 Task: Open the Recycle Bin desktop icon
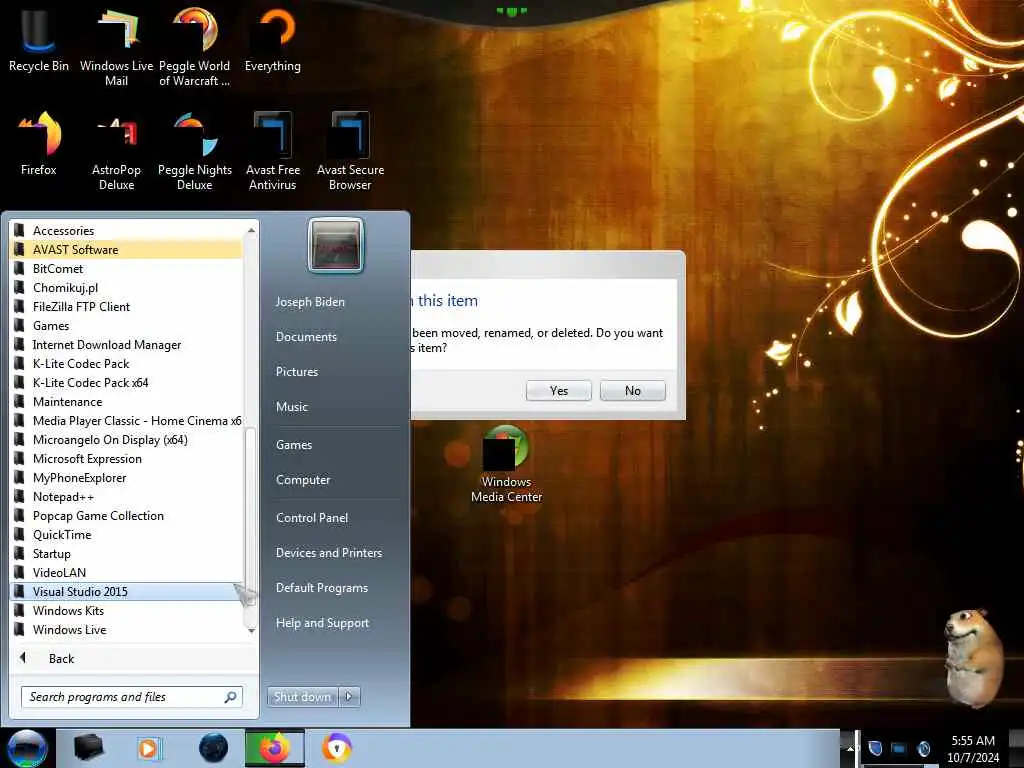click(x=39, y=40)
